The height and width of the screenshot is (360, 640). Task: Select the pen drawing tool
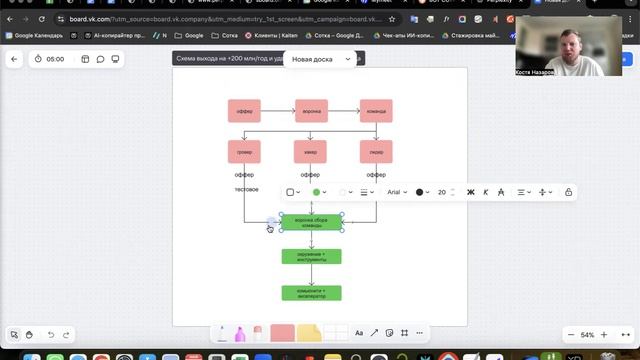tap(222, 333)
